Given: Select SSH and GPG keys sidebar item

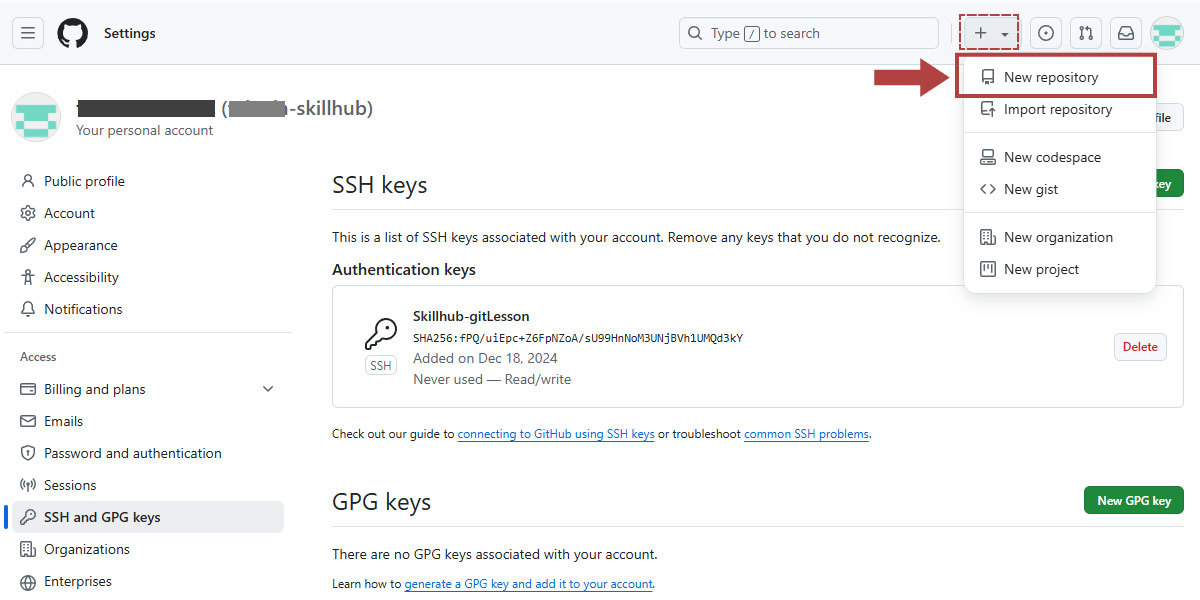Looking at the screenshot, I should click(148, 517).
